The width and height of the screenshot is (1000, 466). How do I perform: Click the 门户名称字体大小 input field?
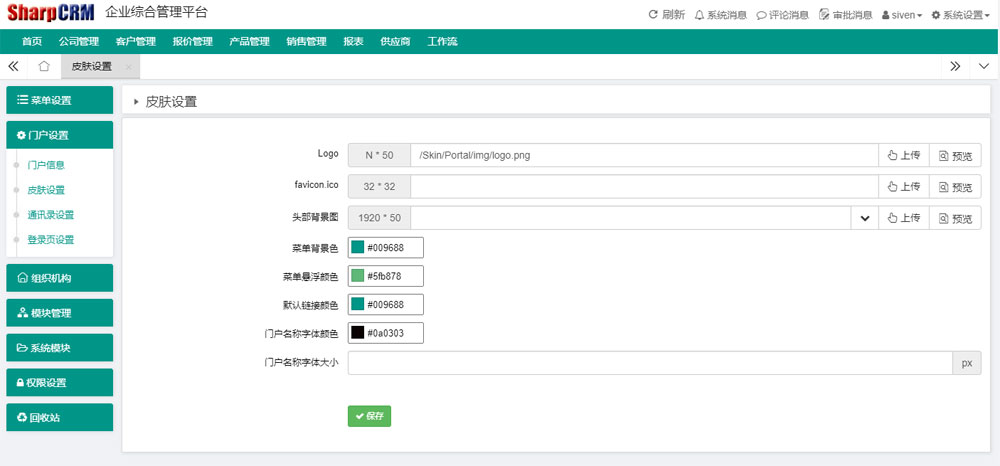pyautogui.click(x=649, y=362)
